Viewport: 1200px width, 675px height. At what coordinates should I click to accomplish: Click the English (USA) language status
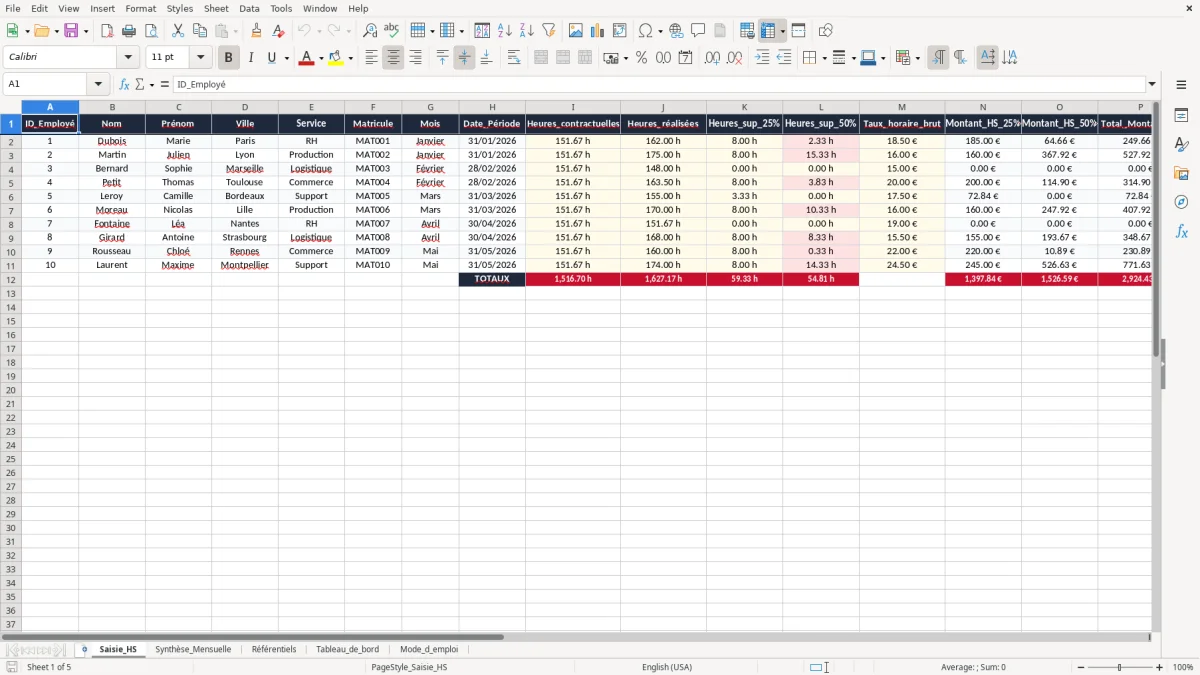(x=667, y=667)
